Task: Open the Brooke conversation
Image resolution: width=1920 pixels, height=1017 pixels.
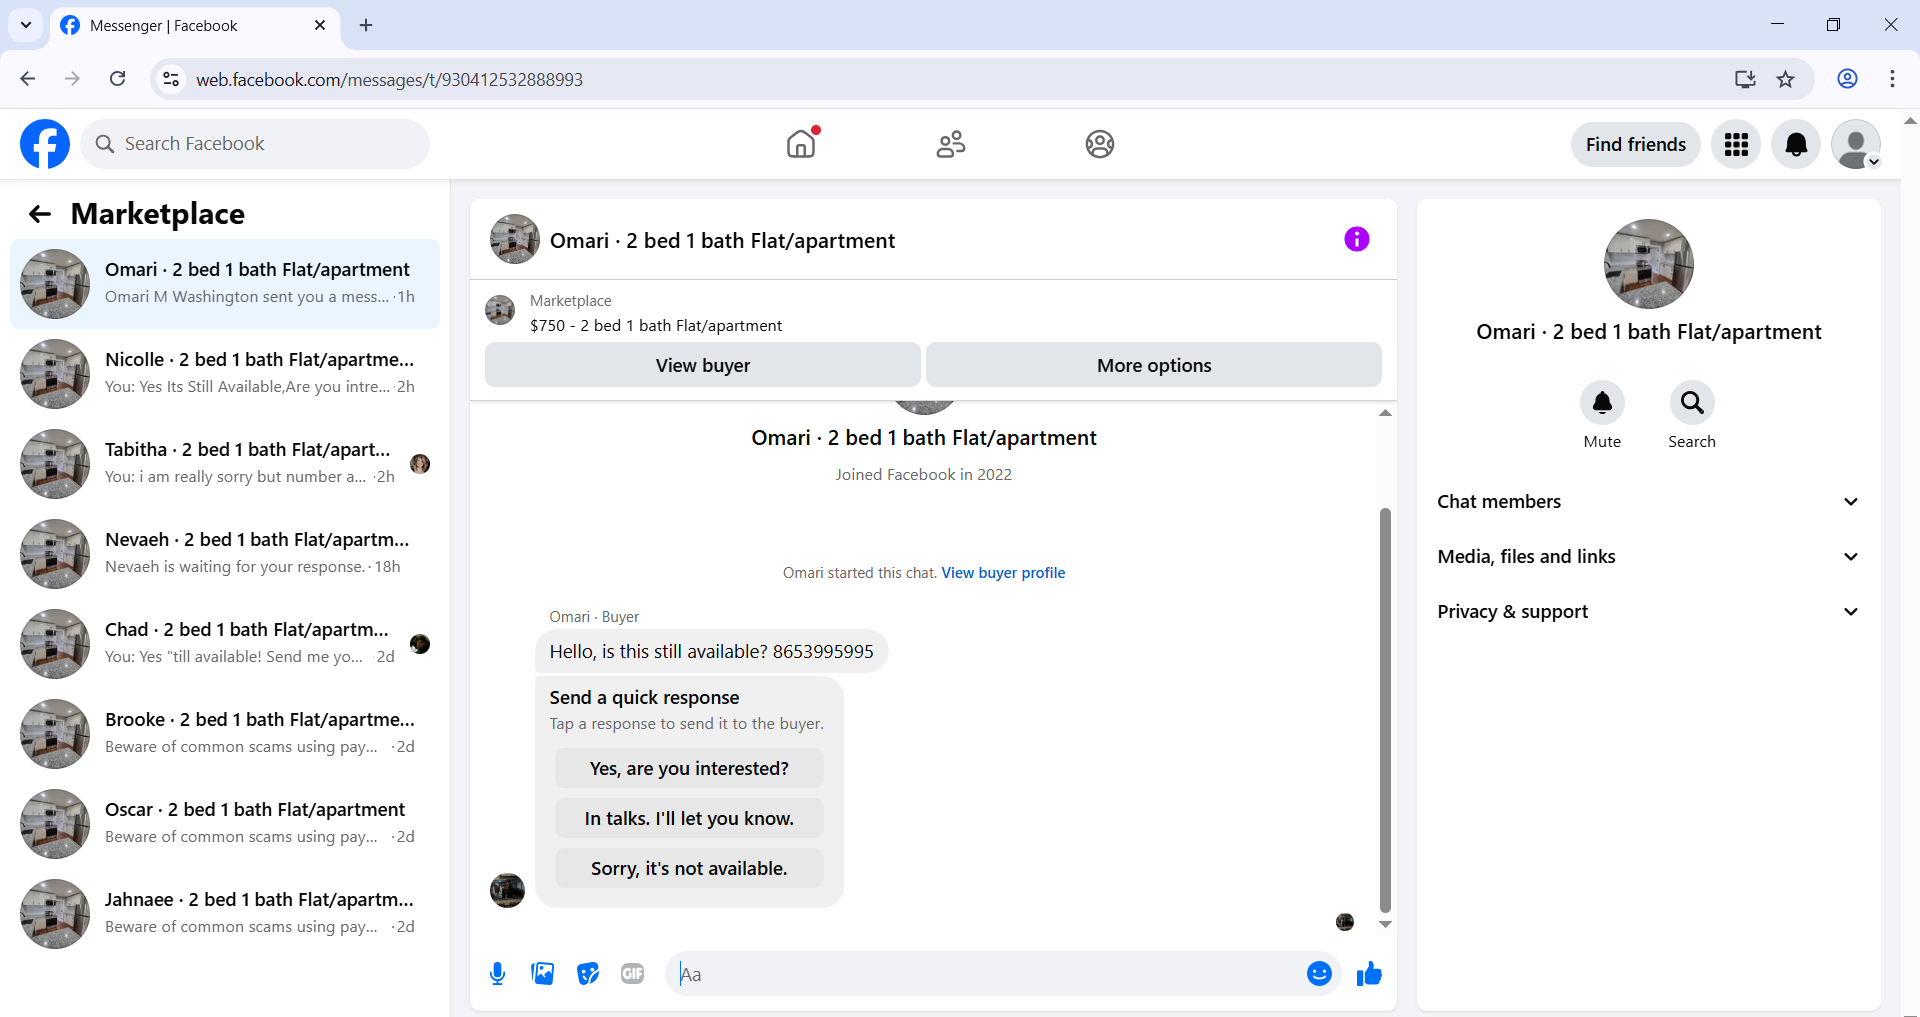Action: [x=225, y=734]
